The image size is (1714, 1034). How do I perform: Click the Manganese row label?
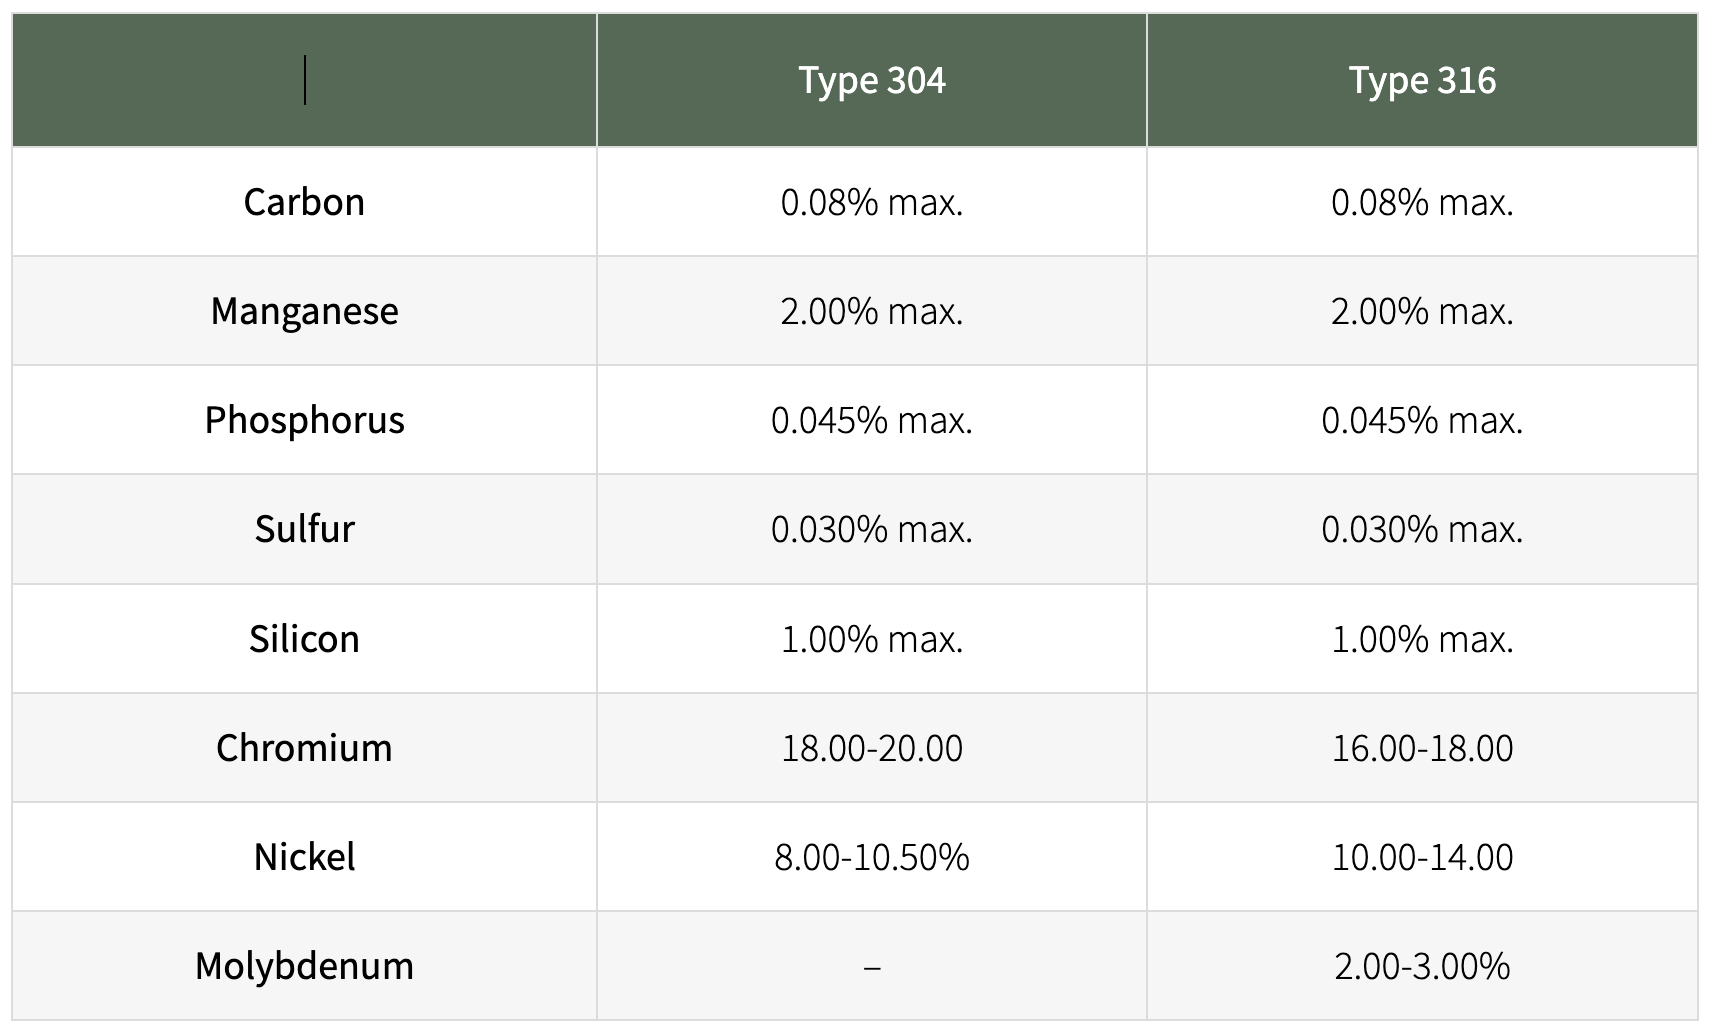tap(304, 311)
